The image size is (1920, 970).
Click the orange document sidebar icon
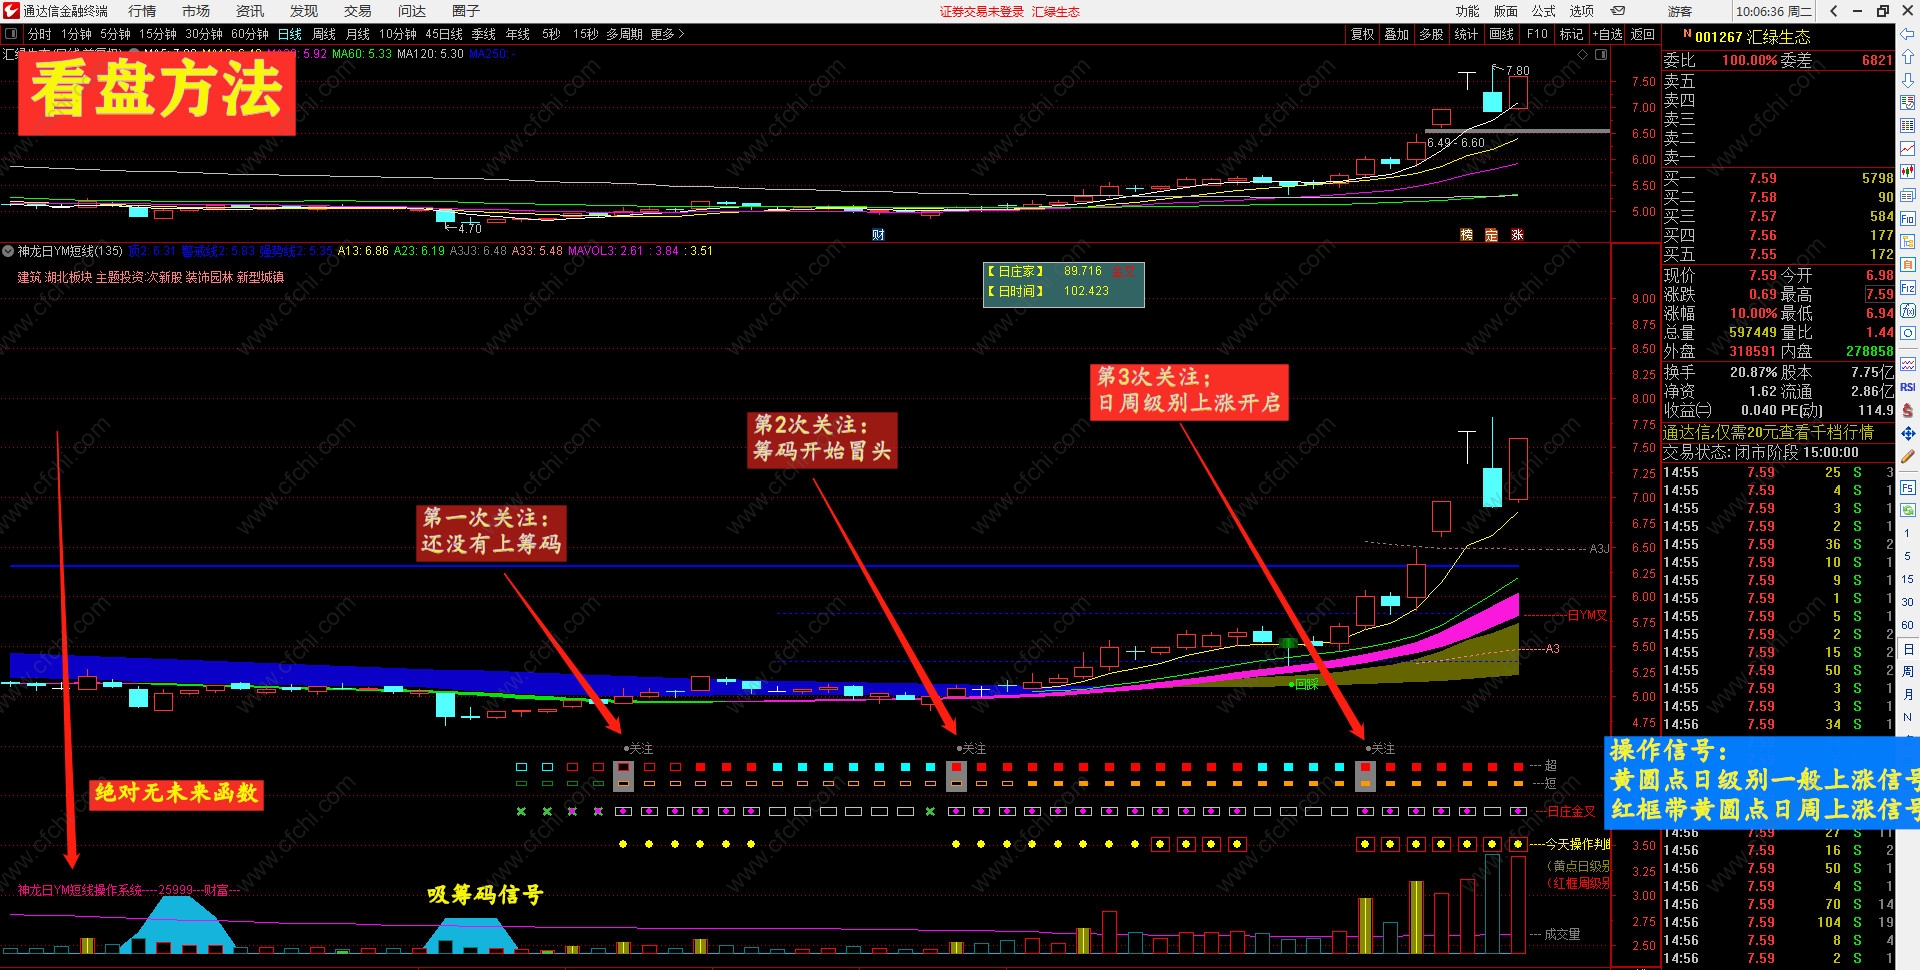click(x=1908, y=264)
